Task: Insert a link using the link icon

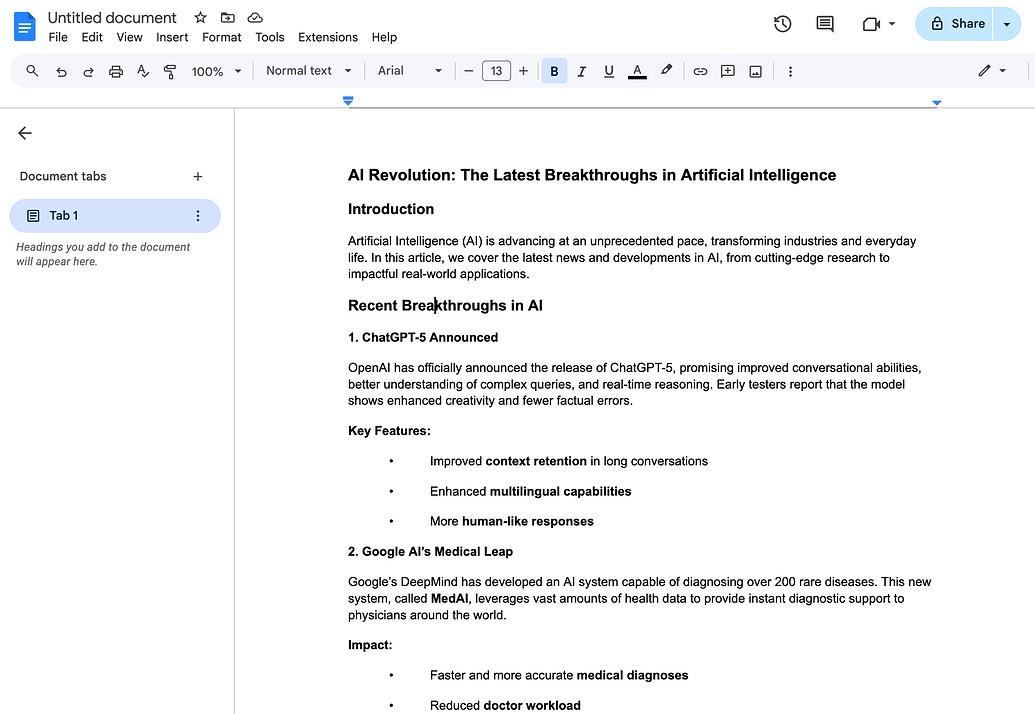Action: pos(700,71)
